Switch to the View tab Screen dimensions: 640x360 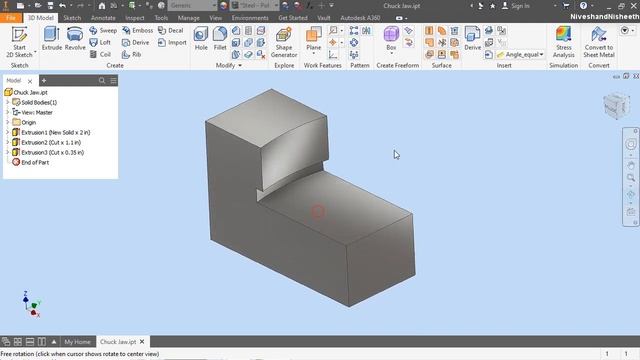pos(216,18)
